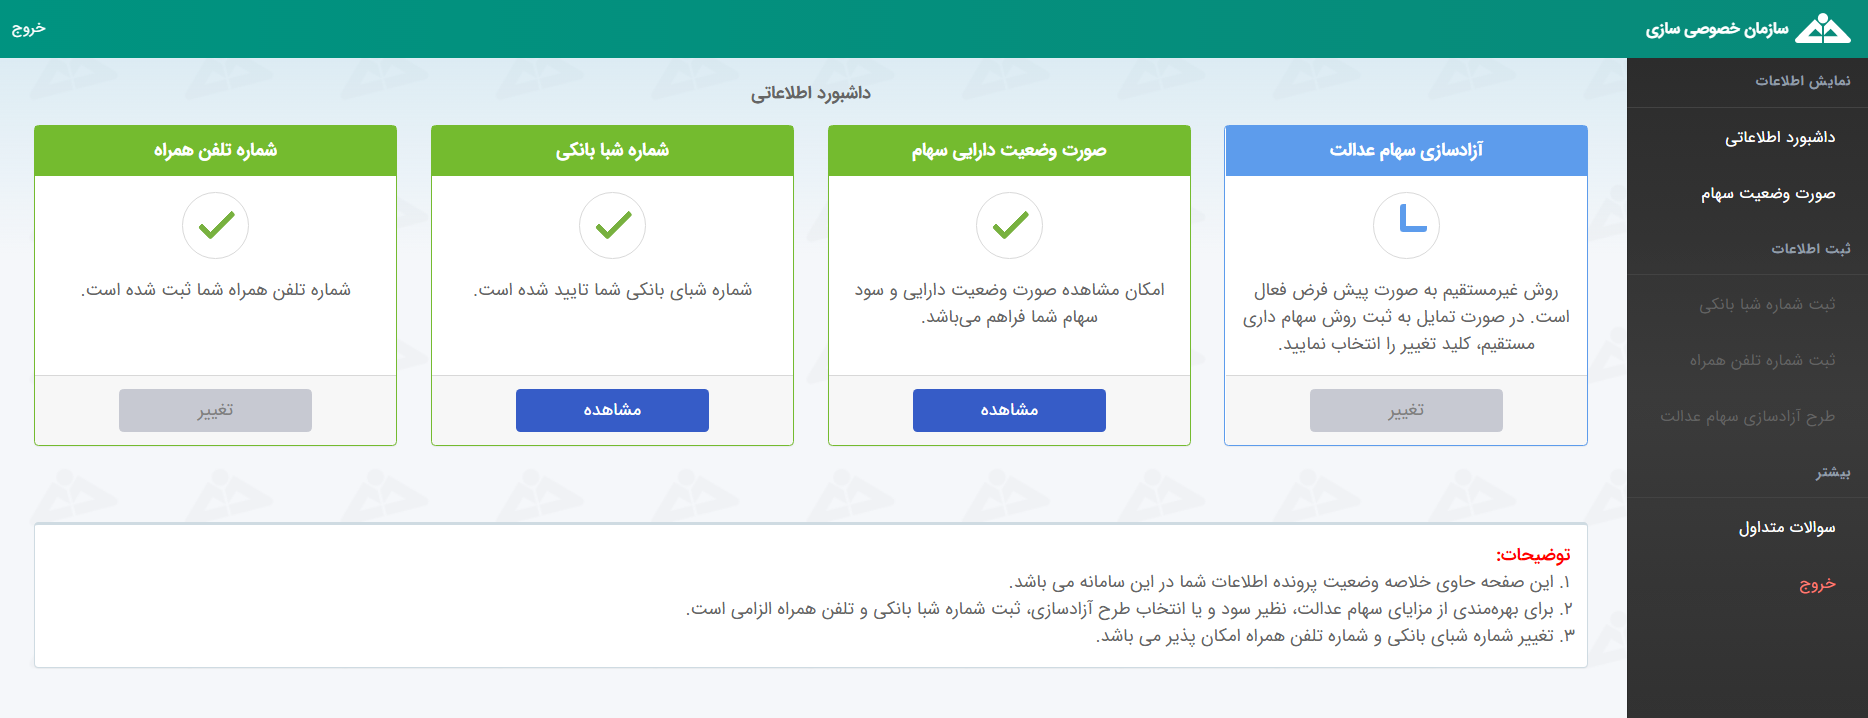Click the clock icon in آزادسازی سهام عدالت card

[1406, 225]
